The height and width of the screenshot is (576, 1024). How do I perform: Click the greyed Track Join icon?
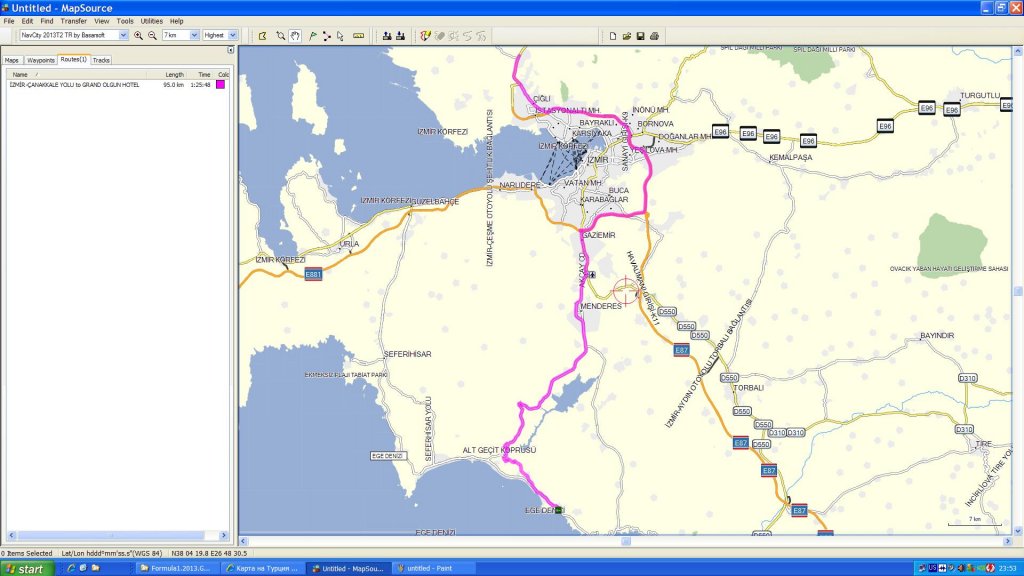[481, 36]
